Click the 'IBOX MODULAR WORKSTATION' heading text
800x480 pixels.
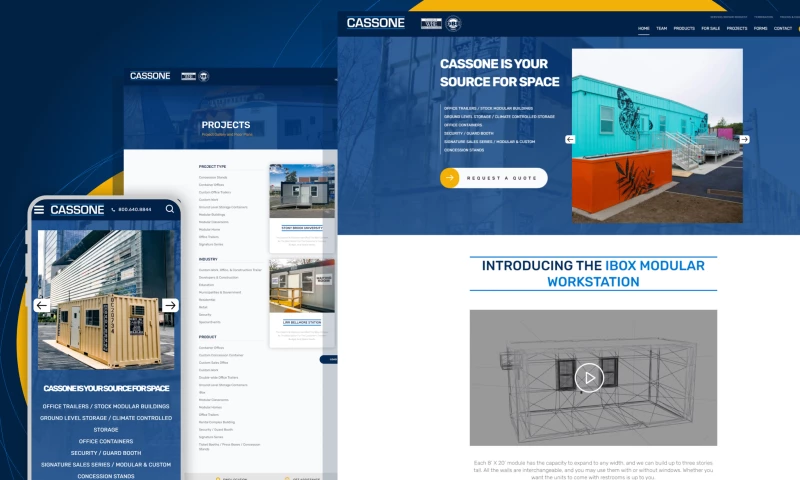tap(626, 273)
